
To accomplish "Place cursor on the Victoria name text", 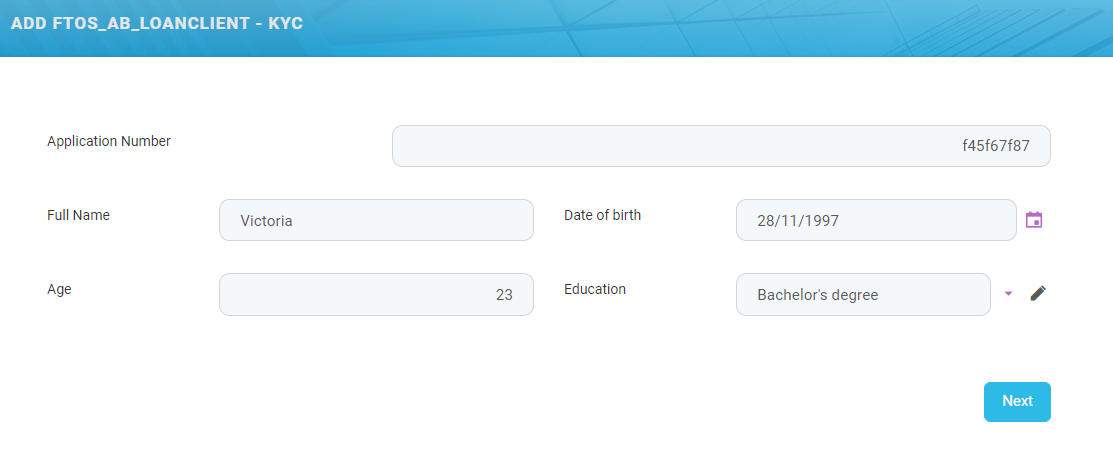I will tap(266, 221).
